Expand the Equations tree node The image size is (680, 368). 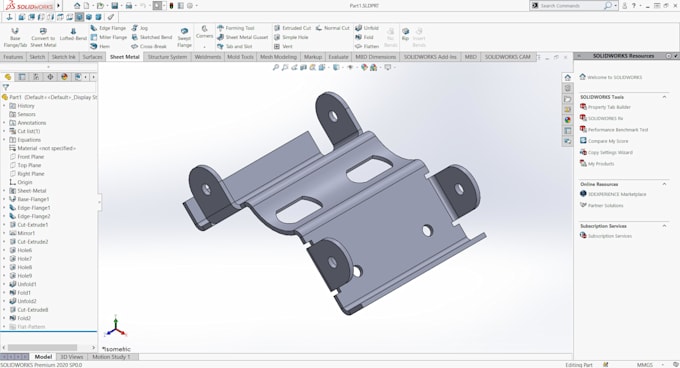pos(5,140)
